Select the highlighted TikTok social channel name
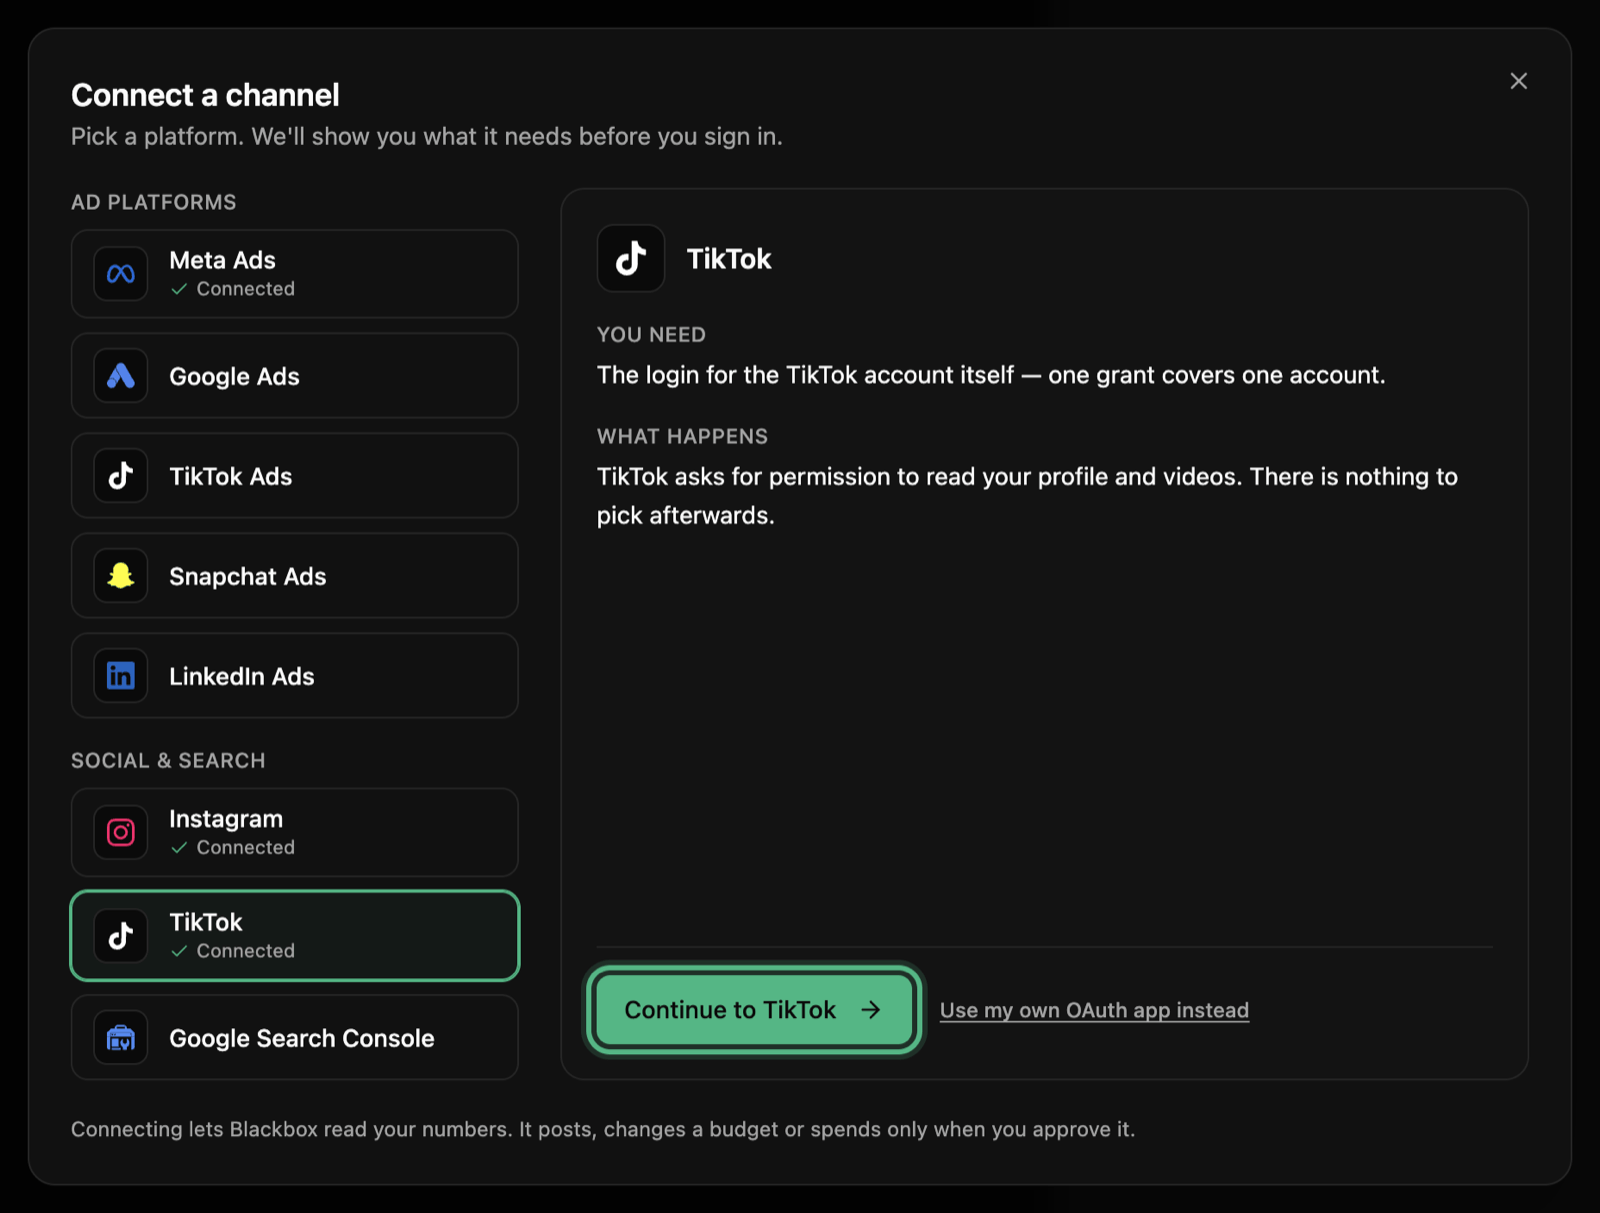 pyautogui.click(x=206, y=922)
